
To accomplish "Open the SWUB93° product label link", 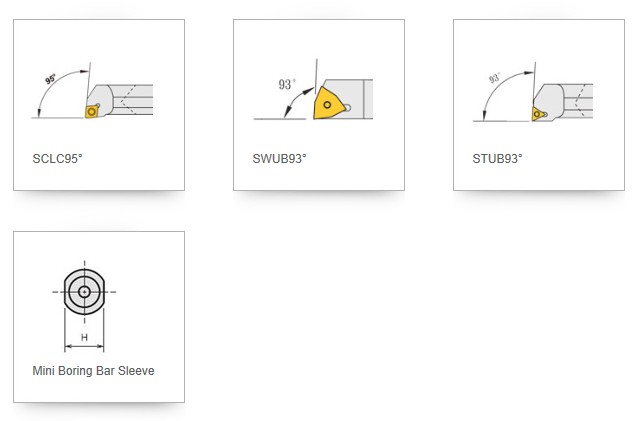I will tap(280, 159).
